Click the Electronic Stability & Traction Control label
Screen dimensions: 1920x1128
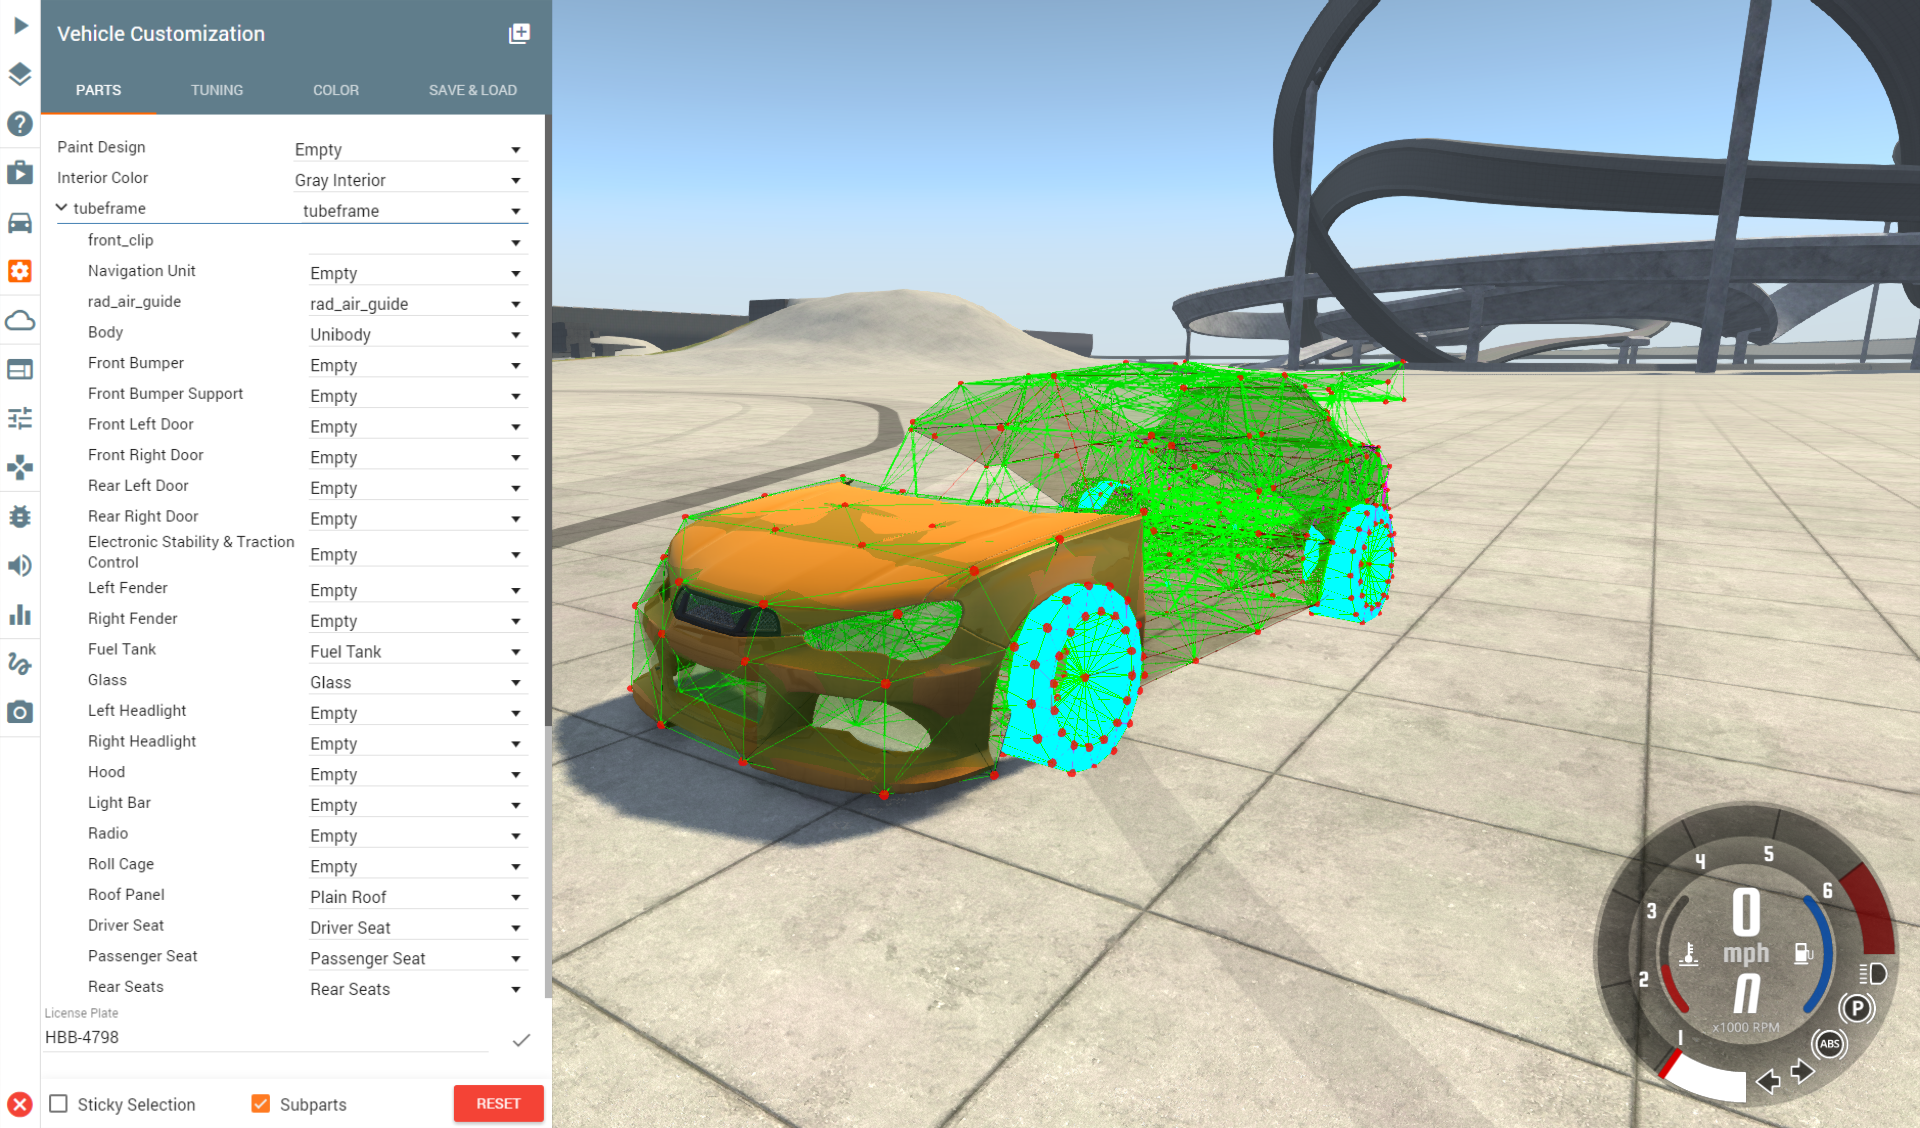(191, 552)
